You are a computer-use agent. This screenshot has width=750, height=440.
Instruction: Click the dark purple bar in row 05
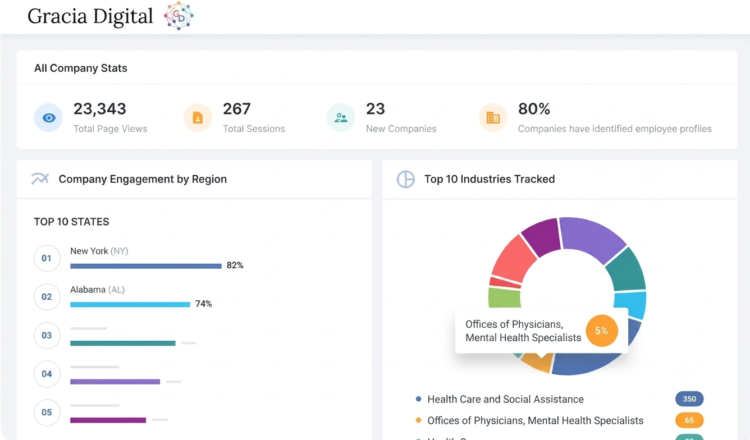click(x=108, y=420)
